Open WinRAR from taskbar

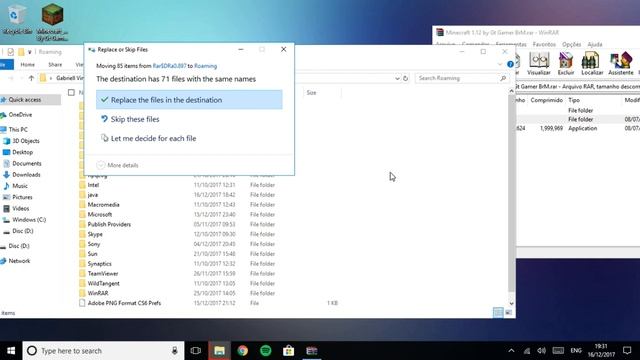[x=312, y=351]
